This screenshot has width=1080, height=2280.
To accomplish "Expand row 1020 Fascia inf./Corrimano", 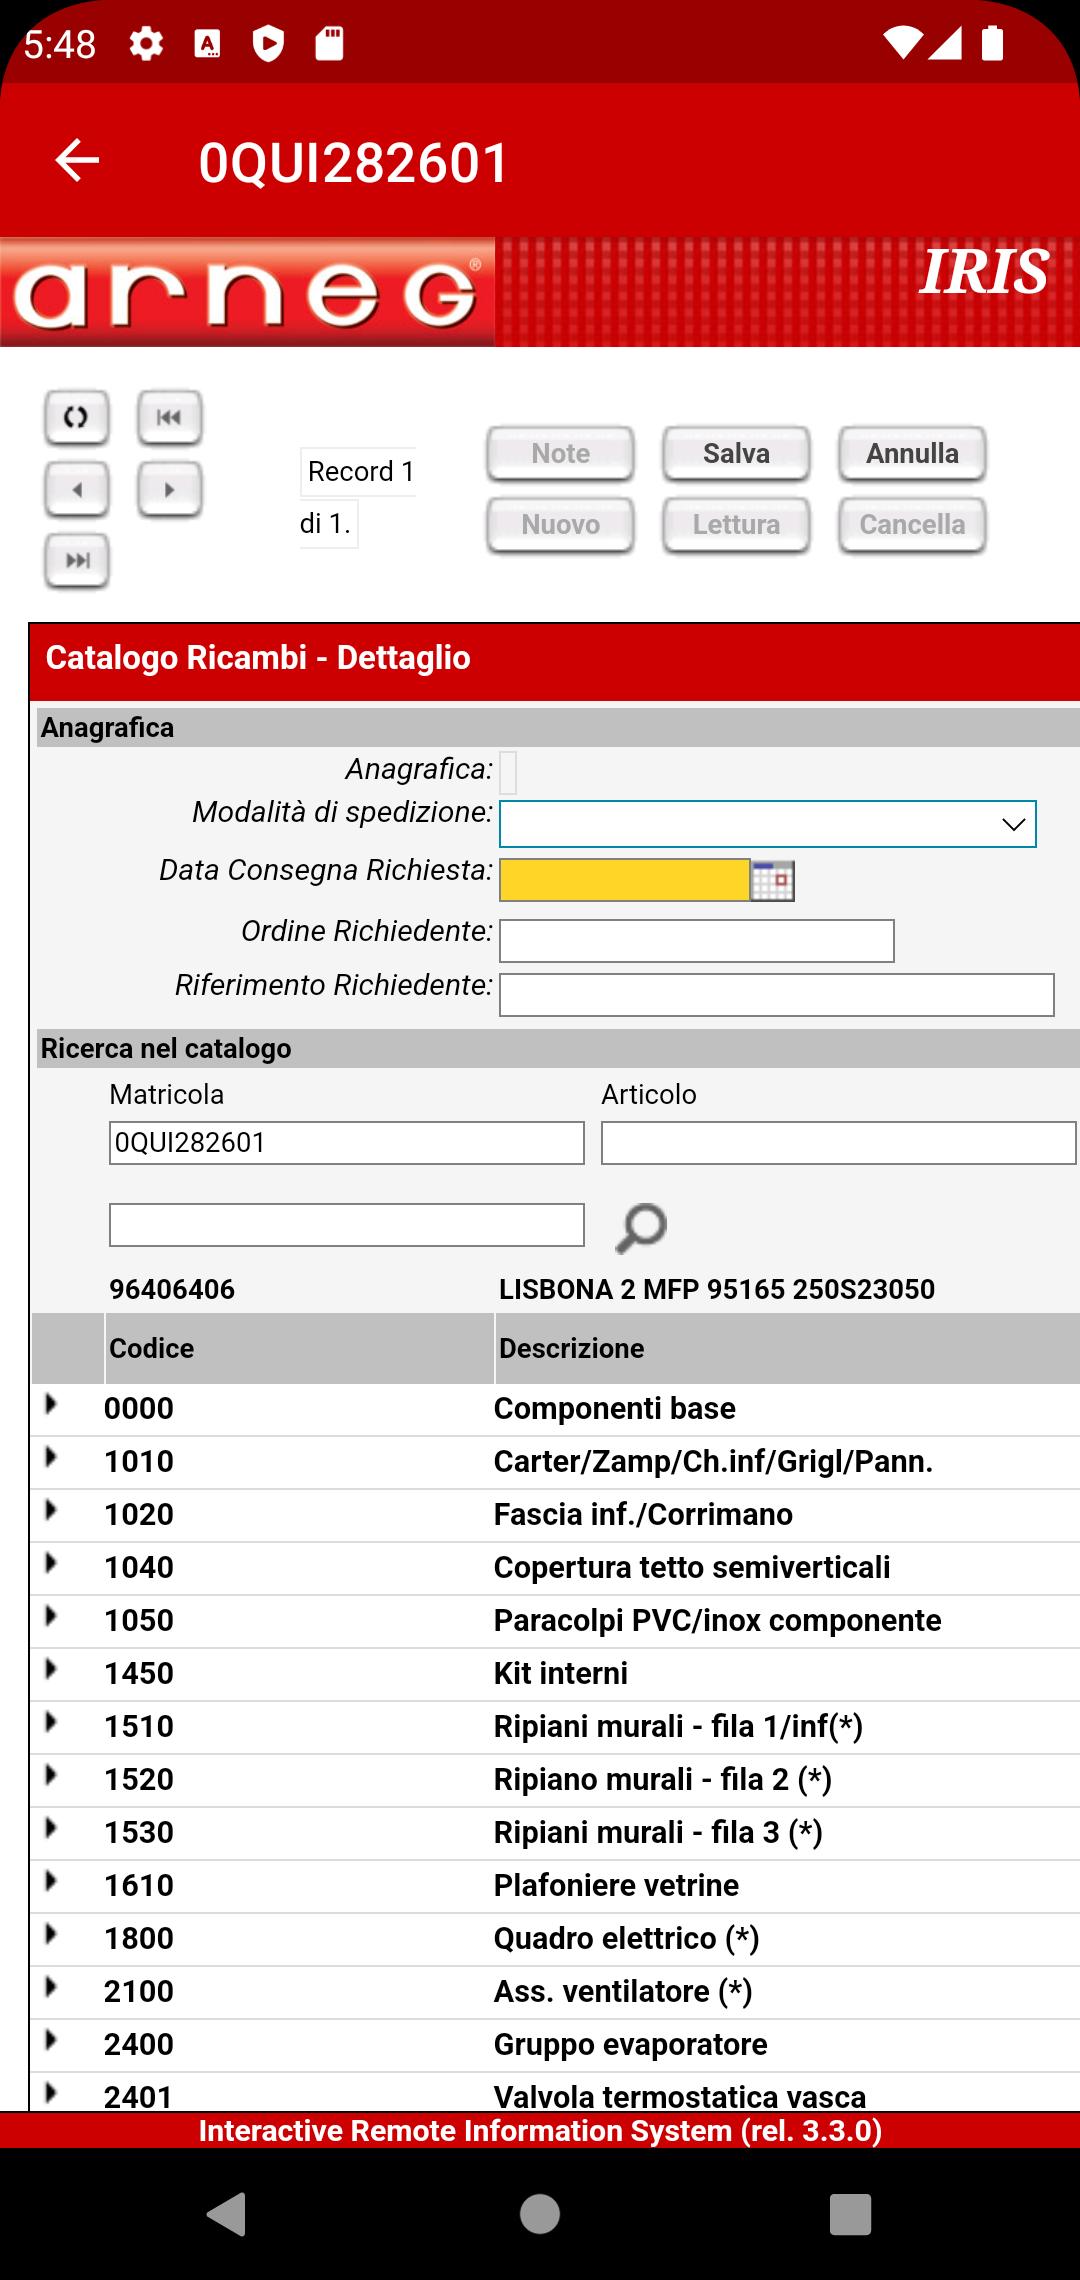I will coord(51,1511).
